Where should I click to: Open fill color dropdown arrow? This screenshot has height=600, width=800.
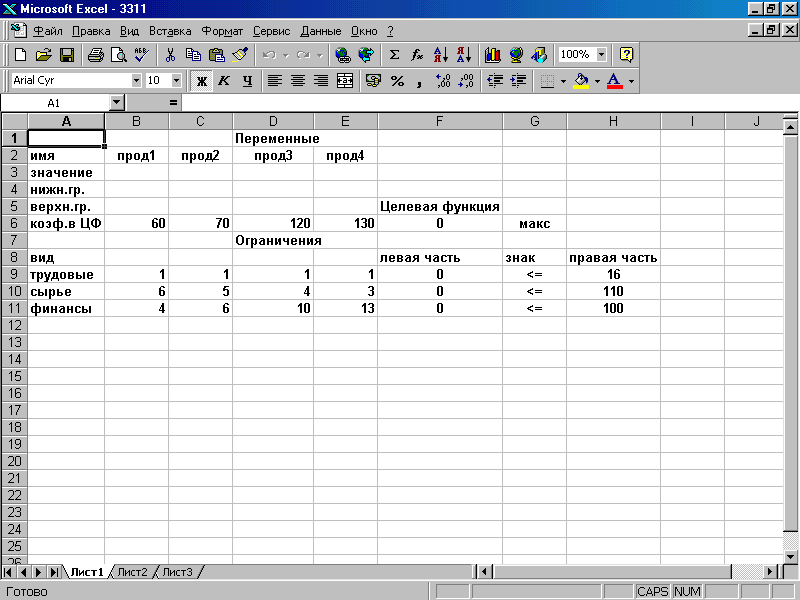point(597,81)
